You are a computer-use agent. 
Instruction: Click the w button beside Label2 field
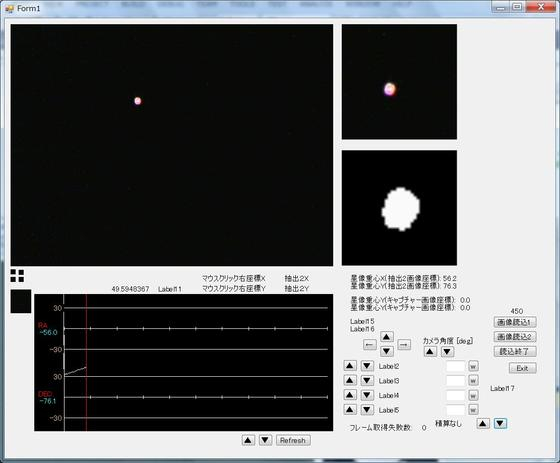(x=473, y=366)
